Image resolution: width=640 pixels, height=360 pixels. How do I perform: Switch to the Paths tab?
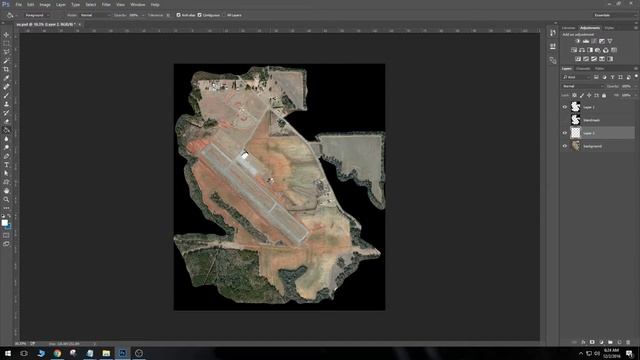600,69
